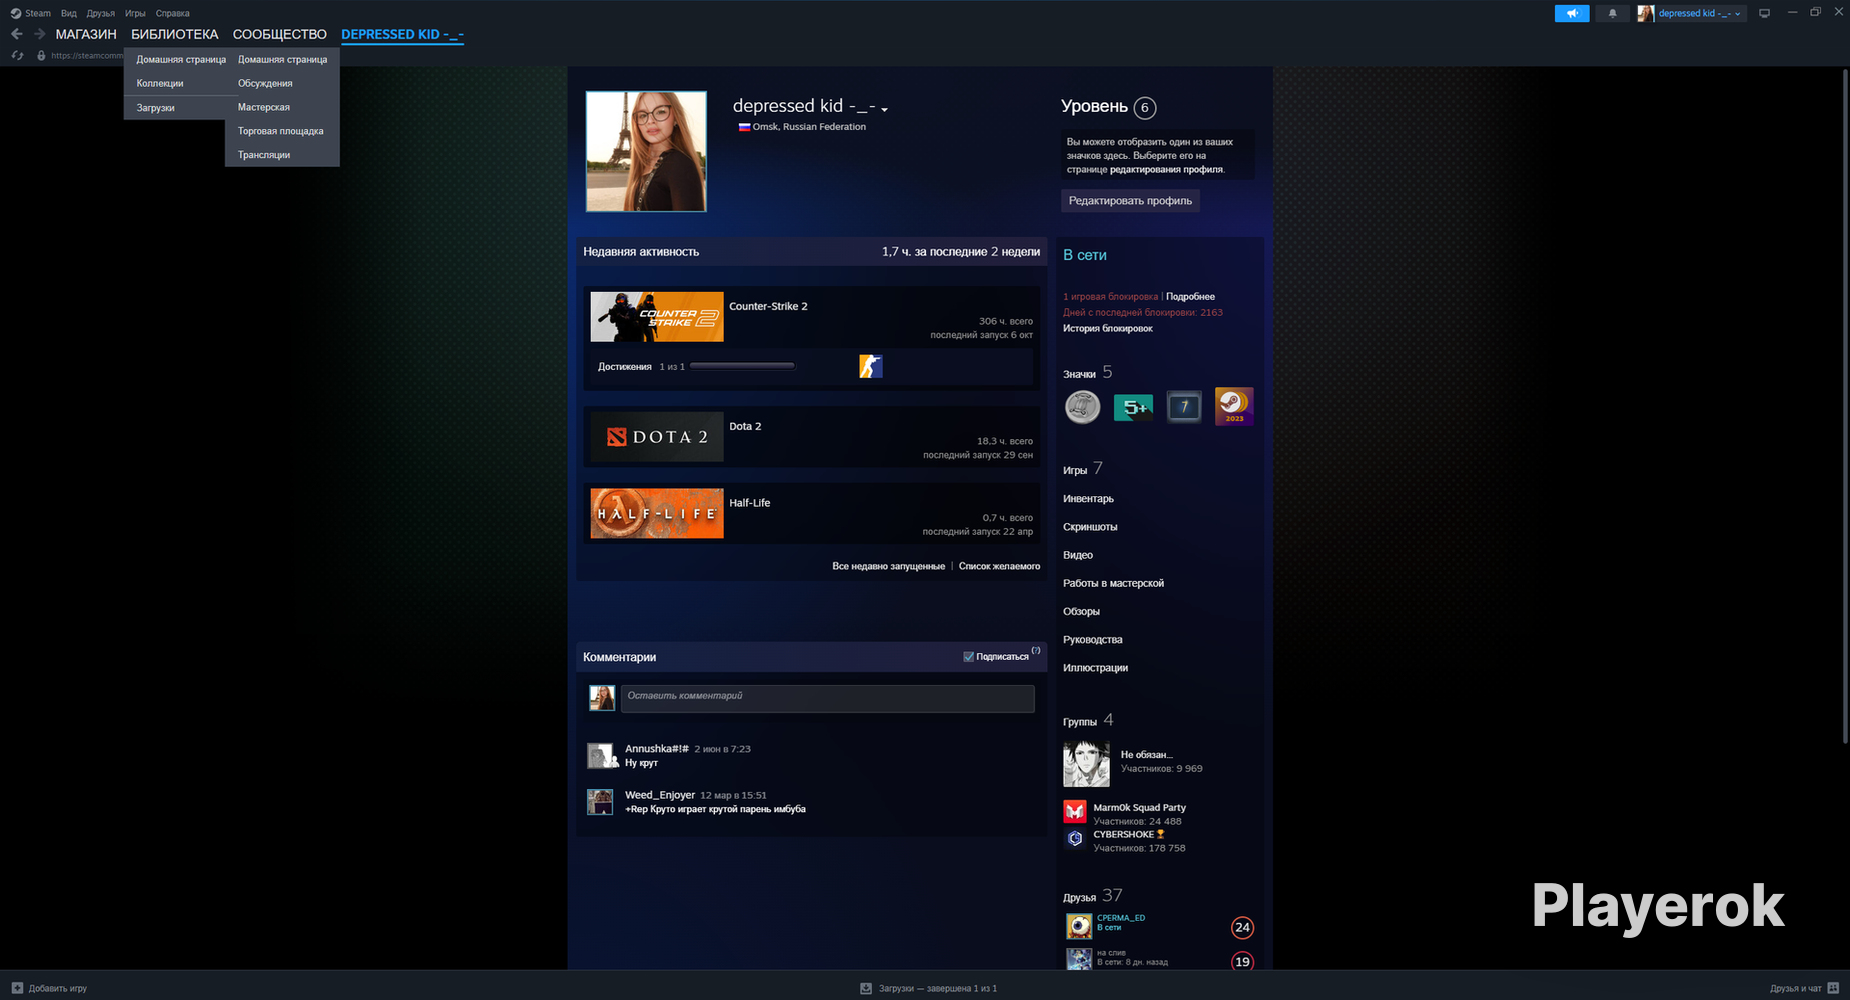The image size is (1850, 1000).
Task: Click the level 24 circle beside CPERMA_ED
Action: pyautogui.click(x=1242, y=927)
